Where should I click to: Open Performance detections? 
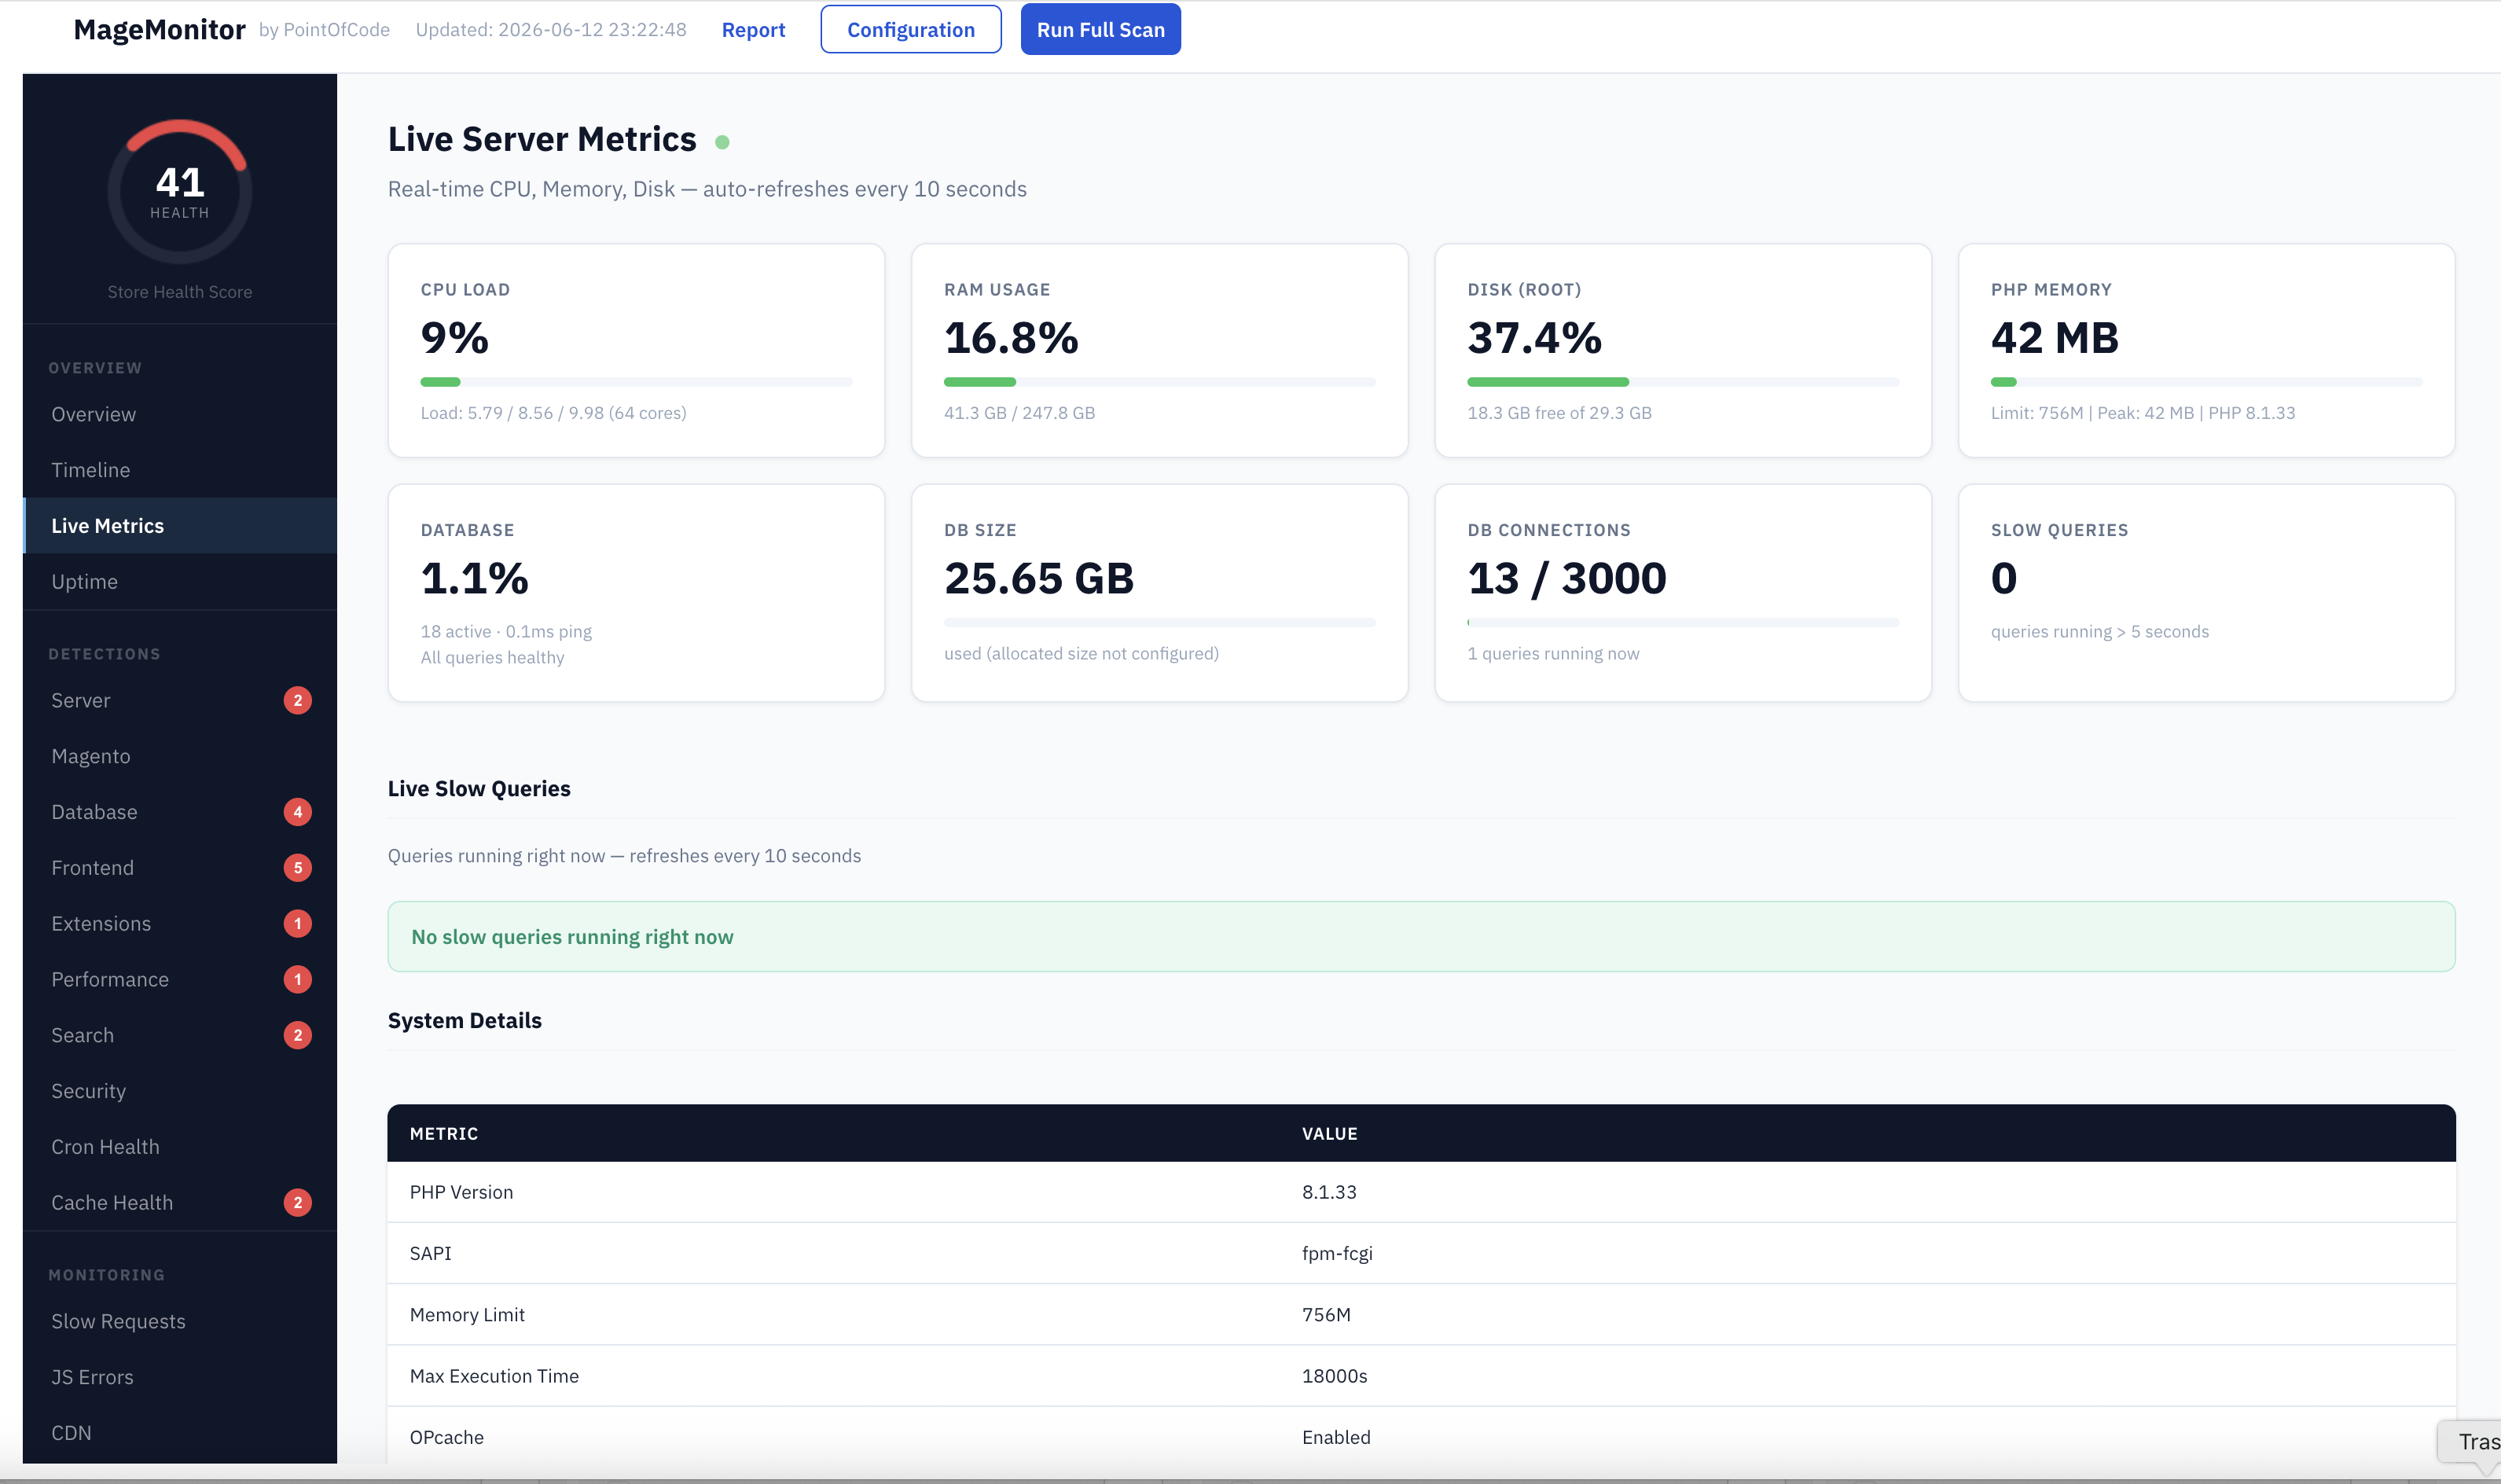180,980
